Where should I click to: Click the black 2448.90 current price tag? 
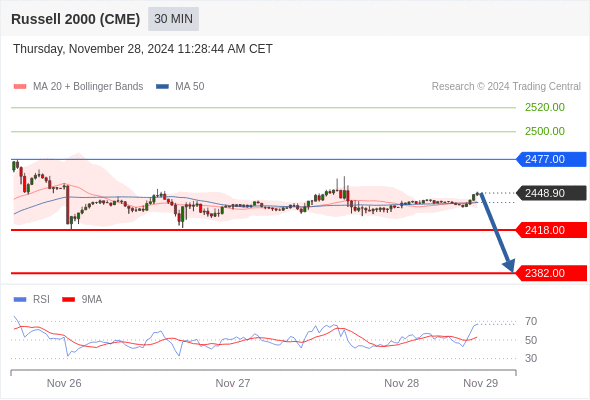[551, 193]
